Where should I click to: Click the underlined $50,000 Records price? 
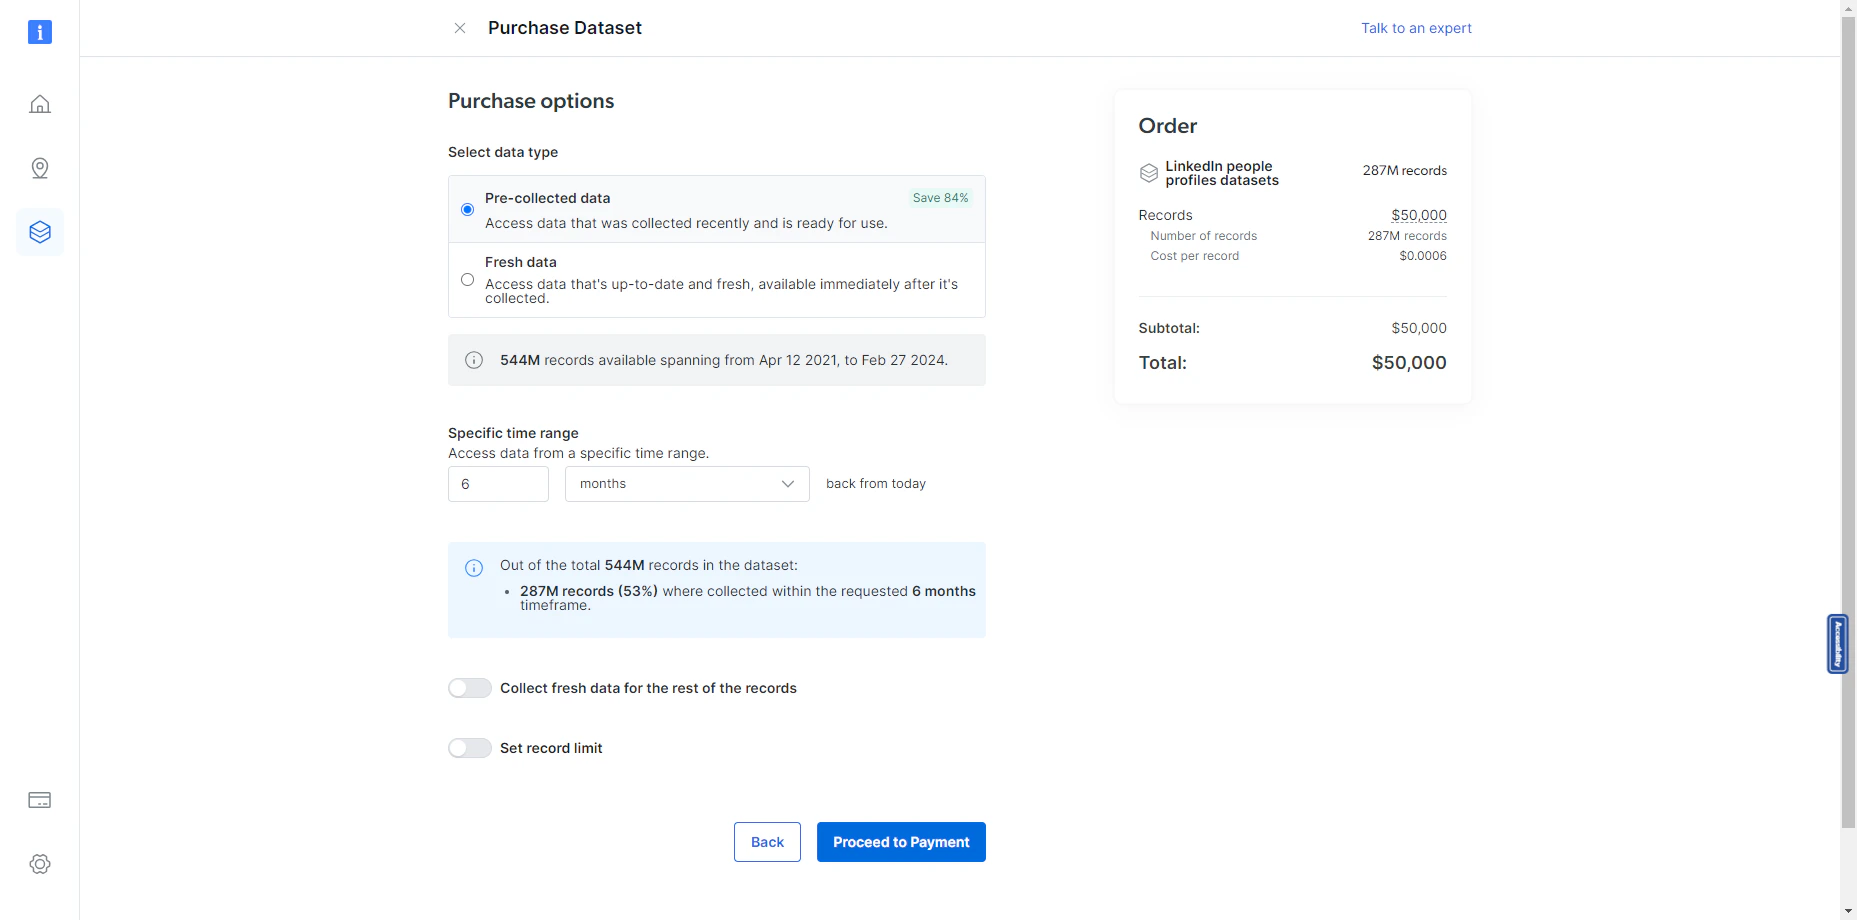coord(1418,215)
